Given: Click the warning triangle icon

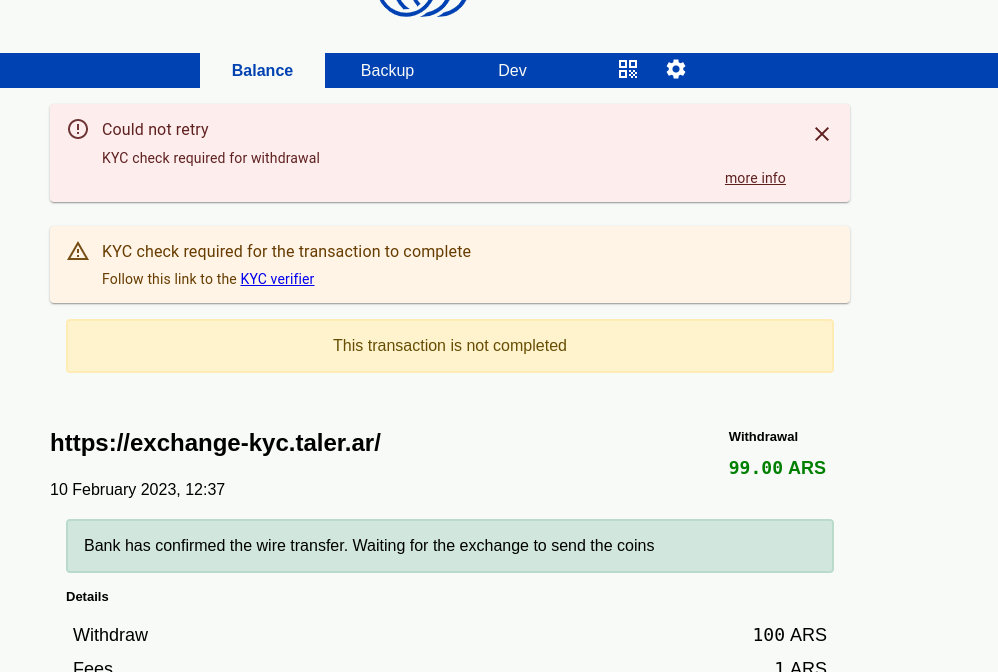Looking at the screenshot, I should tap(78, 251).
